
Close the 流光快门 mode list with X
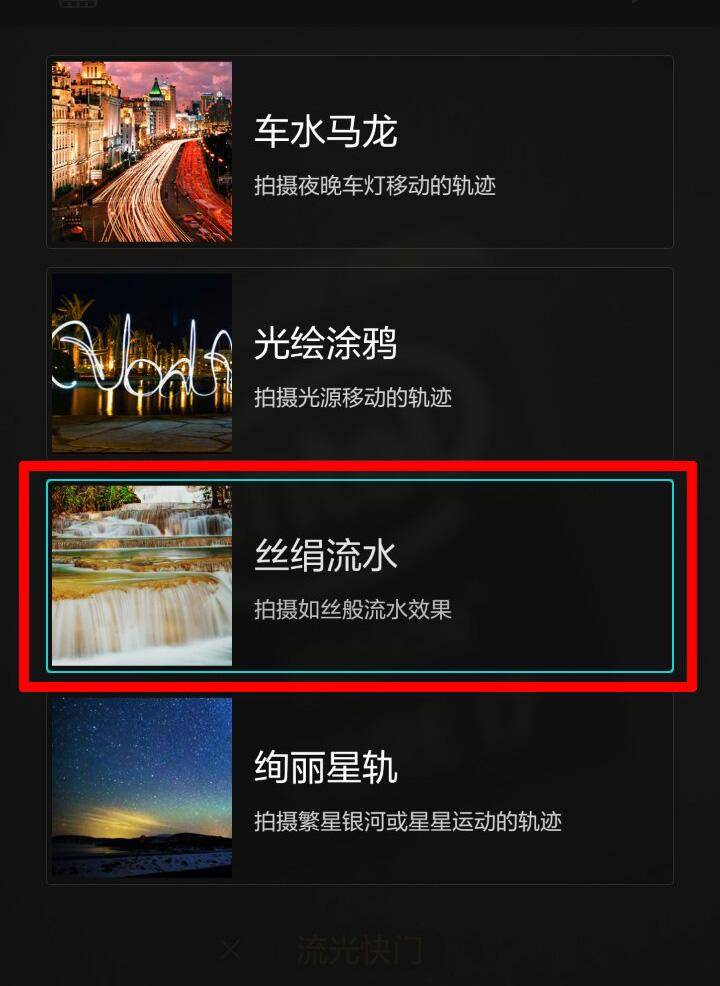tap(231, 950)
